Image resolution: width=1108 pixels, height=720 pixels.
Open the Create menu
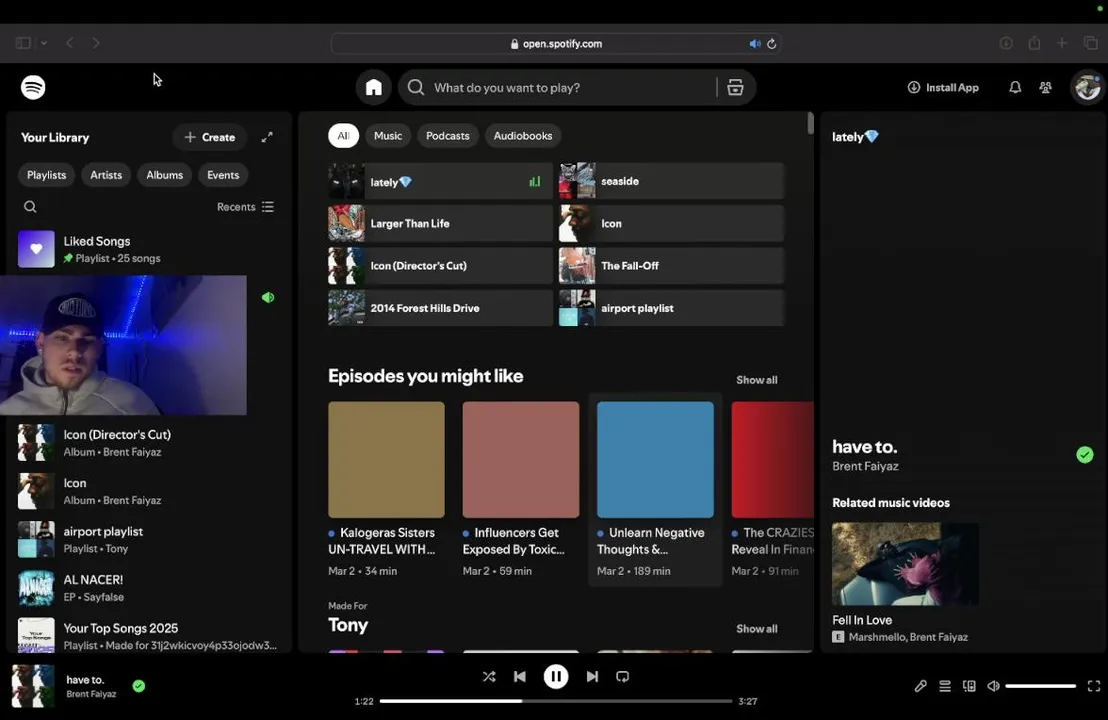210,137
